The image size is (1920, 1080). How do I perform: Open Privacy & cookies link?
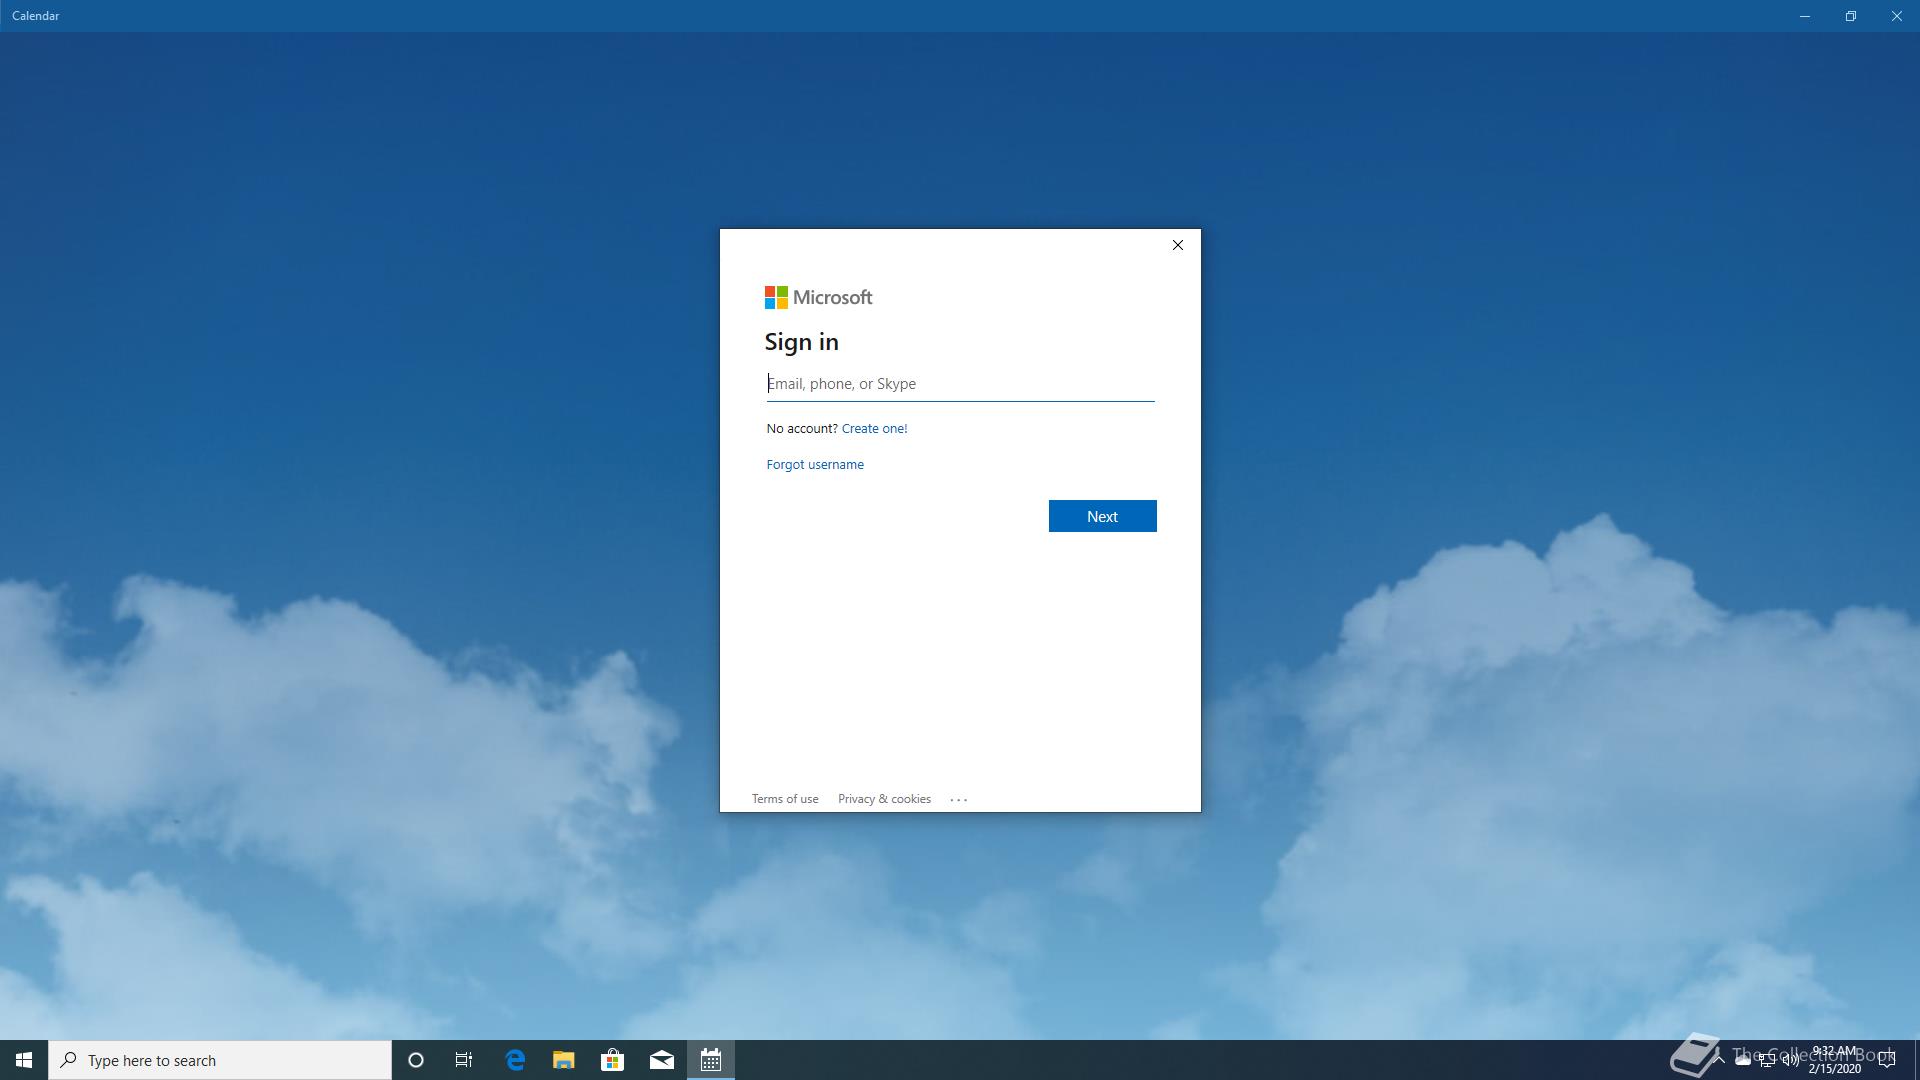pos(883,799)
